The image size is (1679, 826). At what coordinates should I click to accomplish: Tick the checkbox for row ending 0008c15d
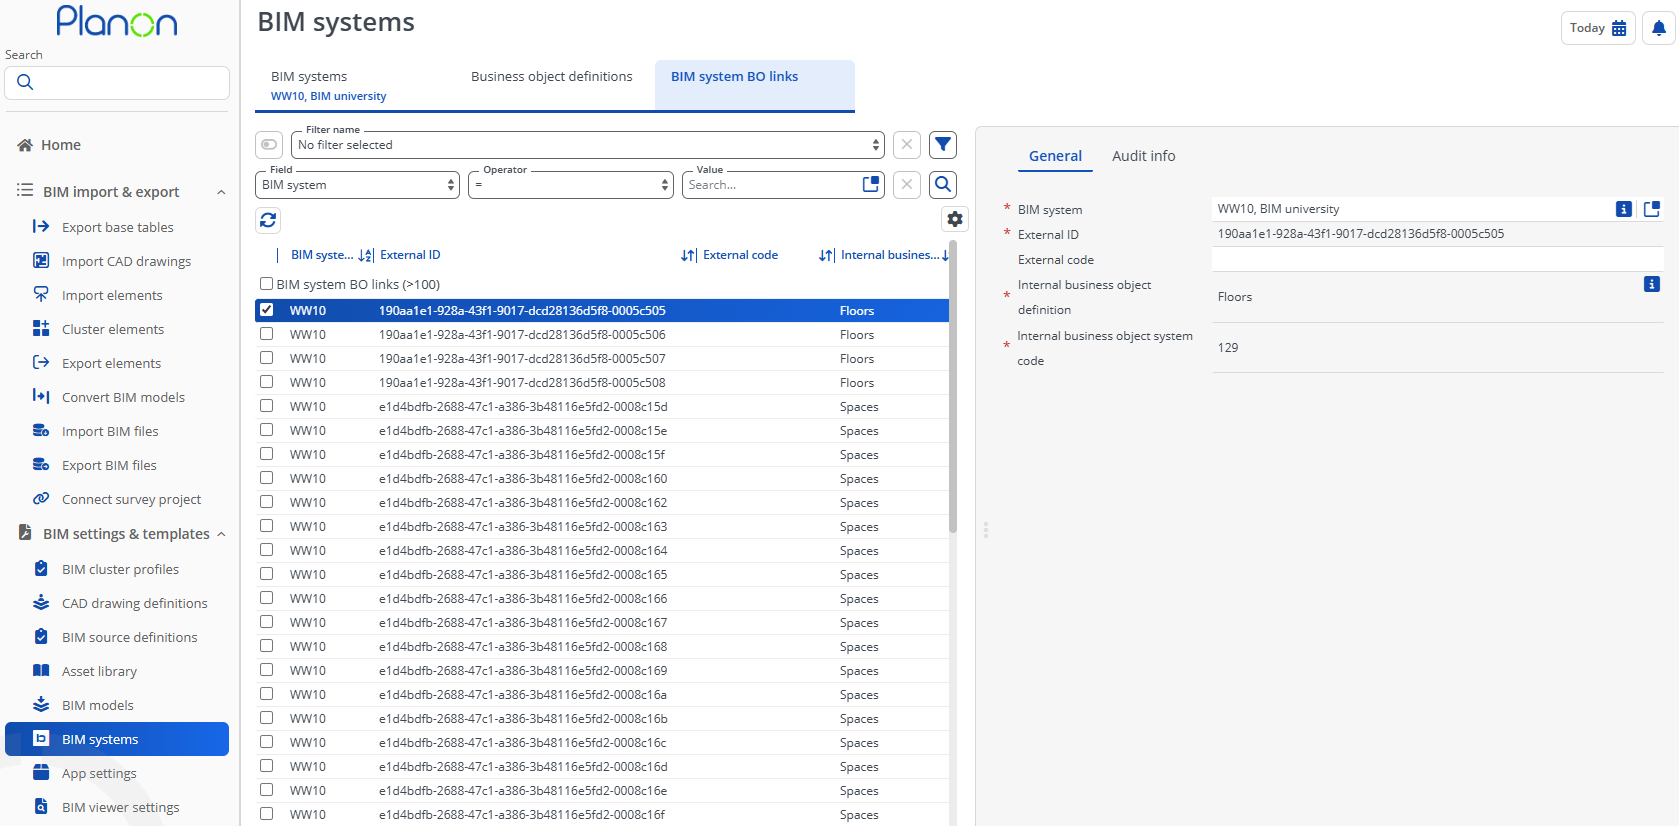pyautogui.click(x=266, y=406)
